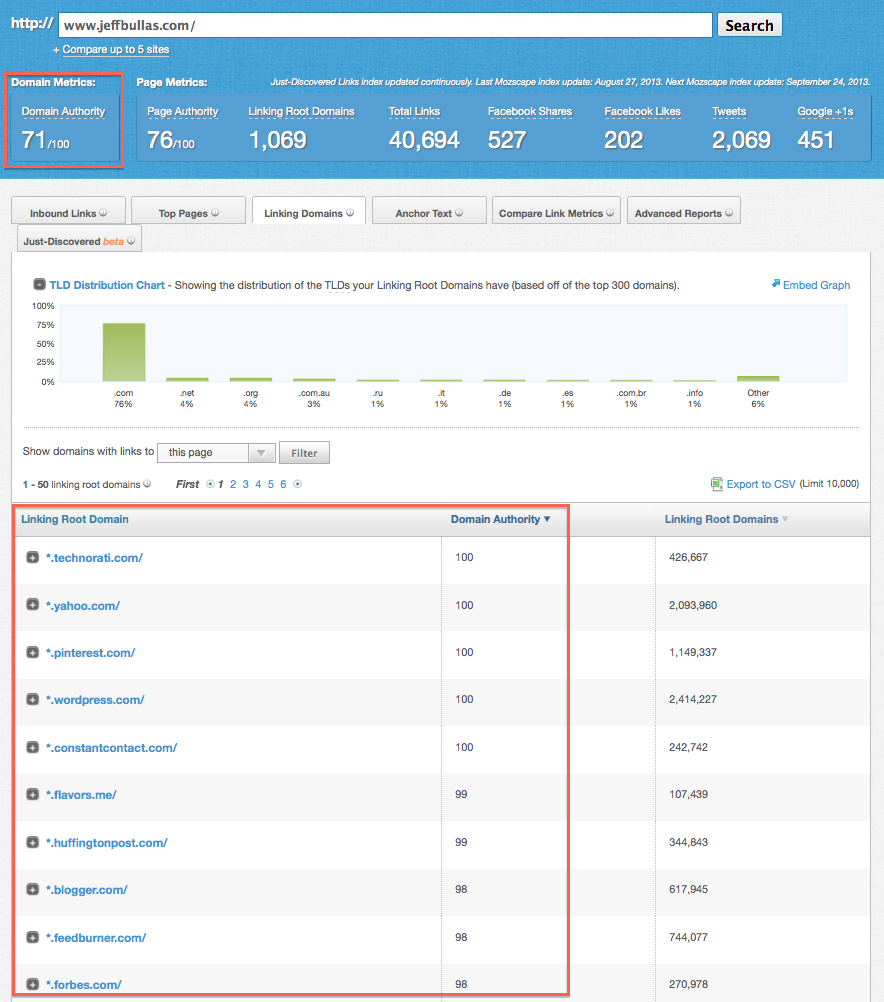Open the Just-Discovered beta tab
This screenshot has width=884, height=1002.
pos(79,238)
